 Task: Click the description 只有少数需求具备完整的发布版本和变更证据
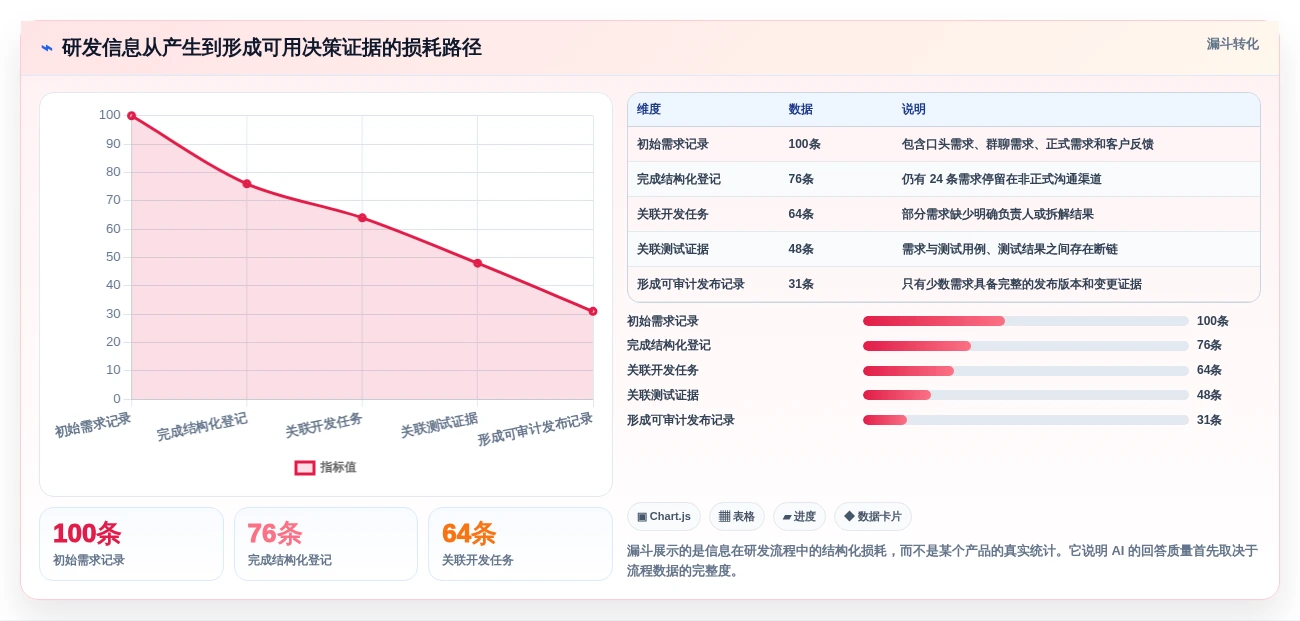pos(1022,284)
